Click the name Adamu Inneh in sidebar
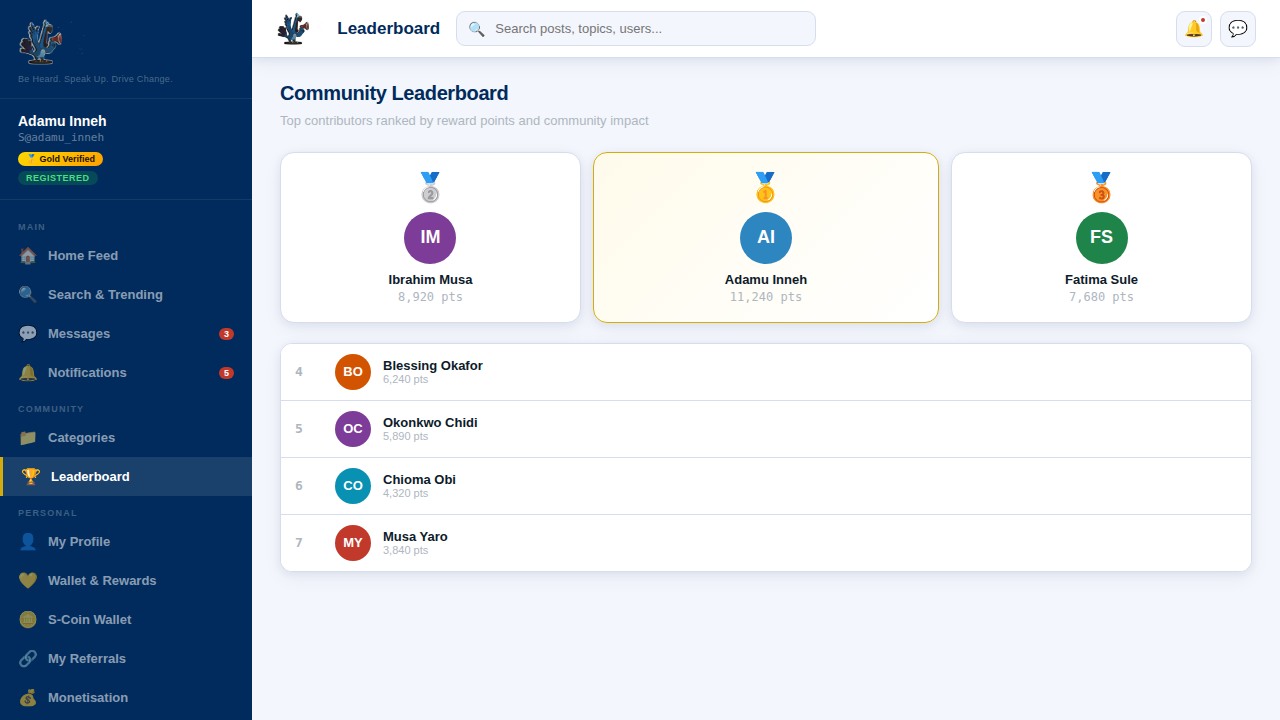The width and height of the screenshot is (1280, 720). point(62,122)
